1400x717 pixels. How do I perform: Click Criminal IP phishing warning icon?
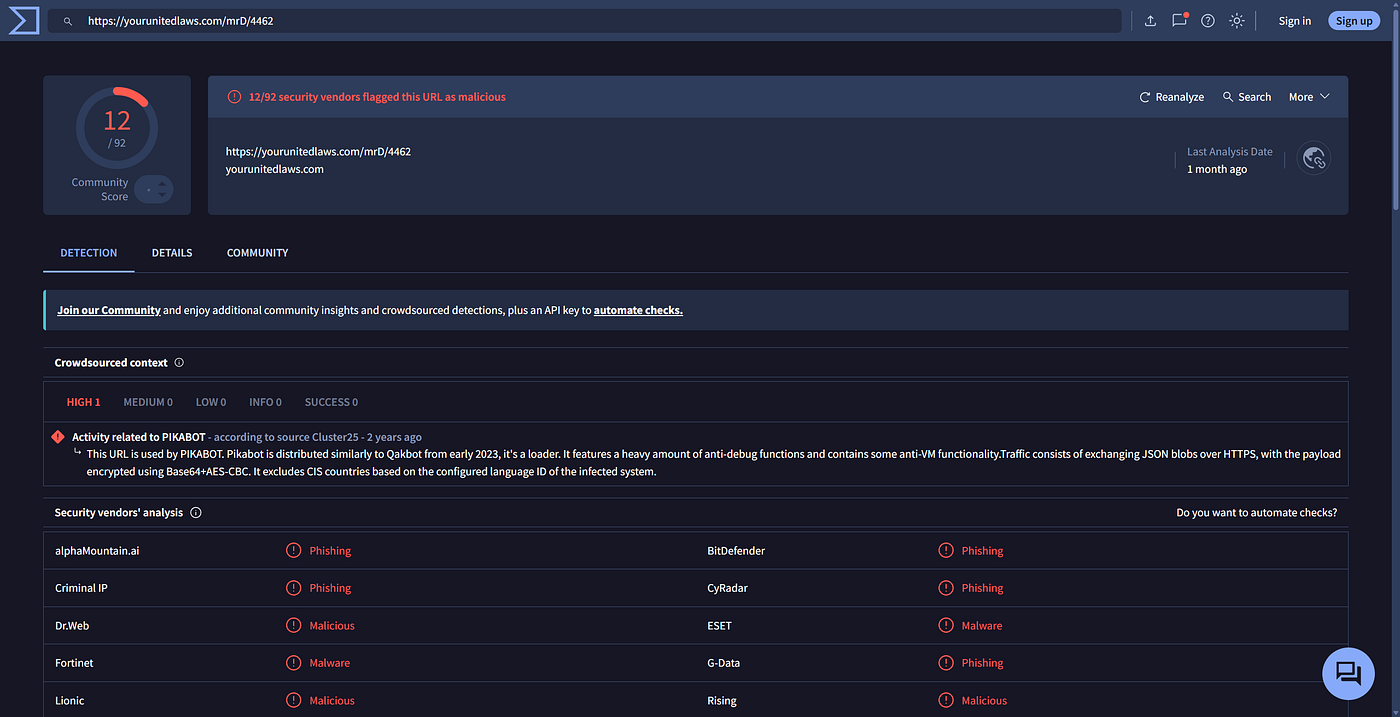pyautogui.click(x=294, y=588)
